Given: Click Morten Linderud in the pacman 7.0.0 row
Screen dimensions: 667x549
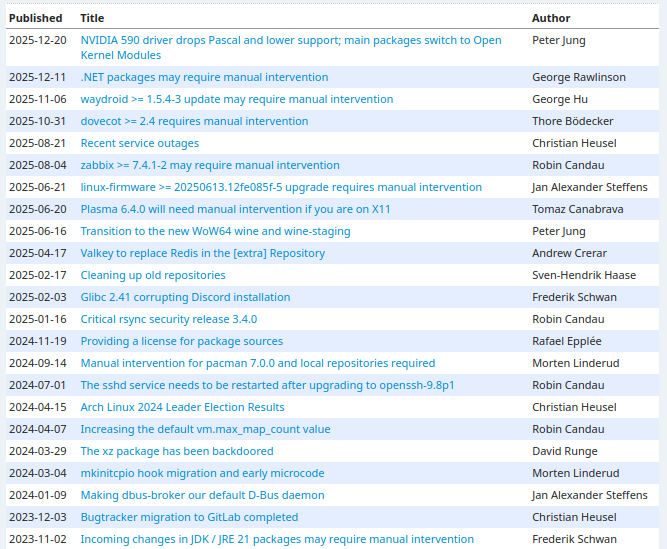Looking at the screenshot, I should (x=576, y=364).
